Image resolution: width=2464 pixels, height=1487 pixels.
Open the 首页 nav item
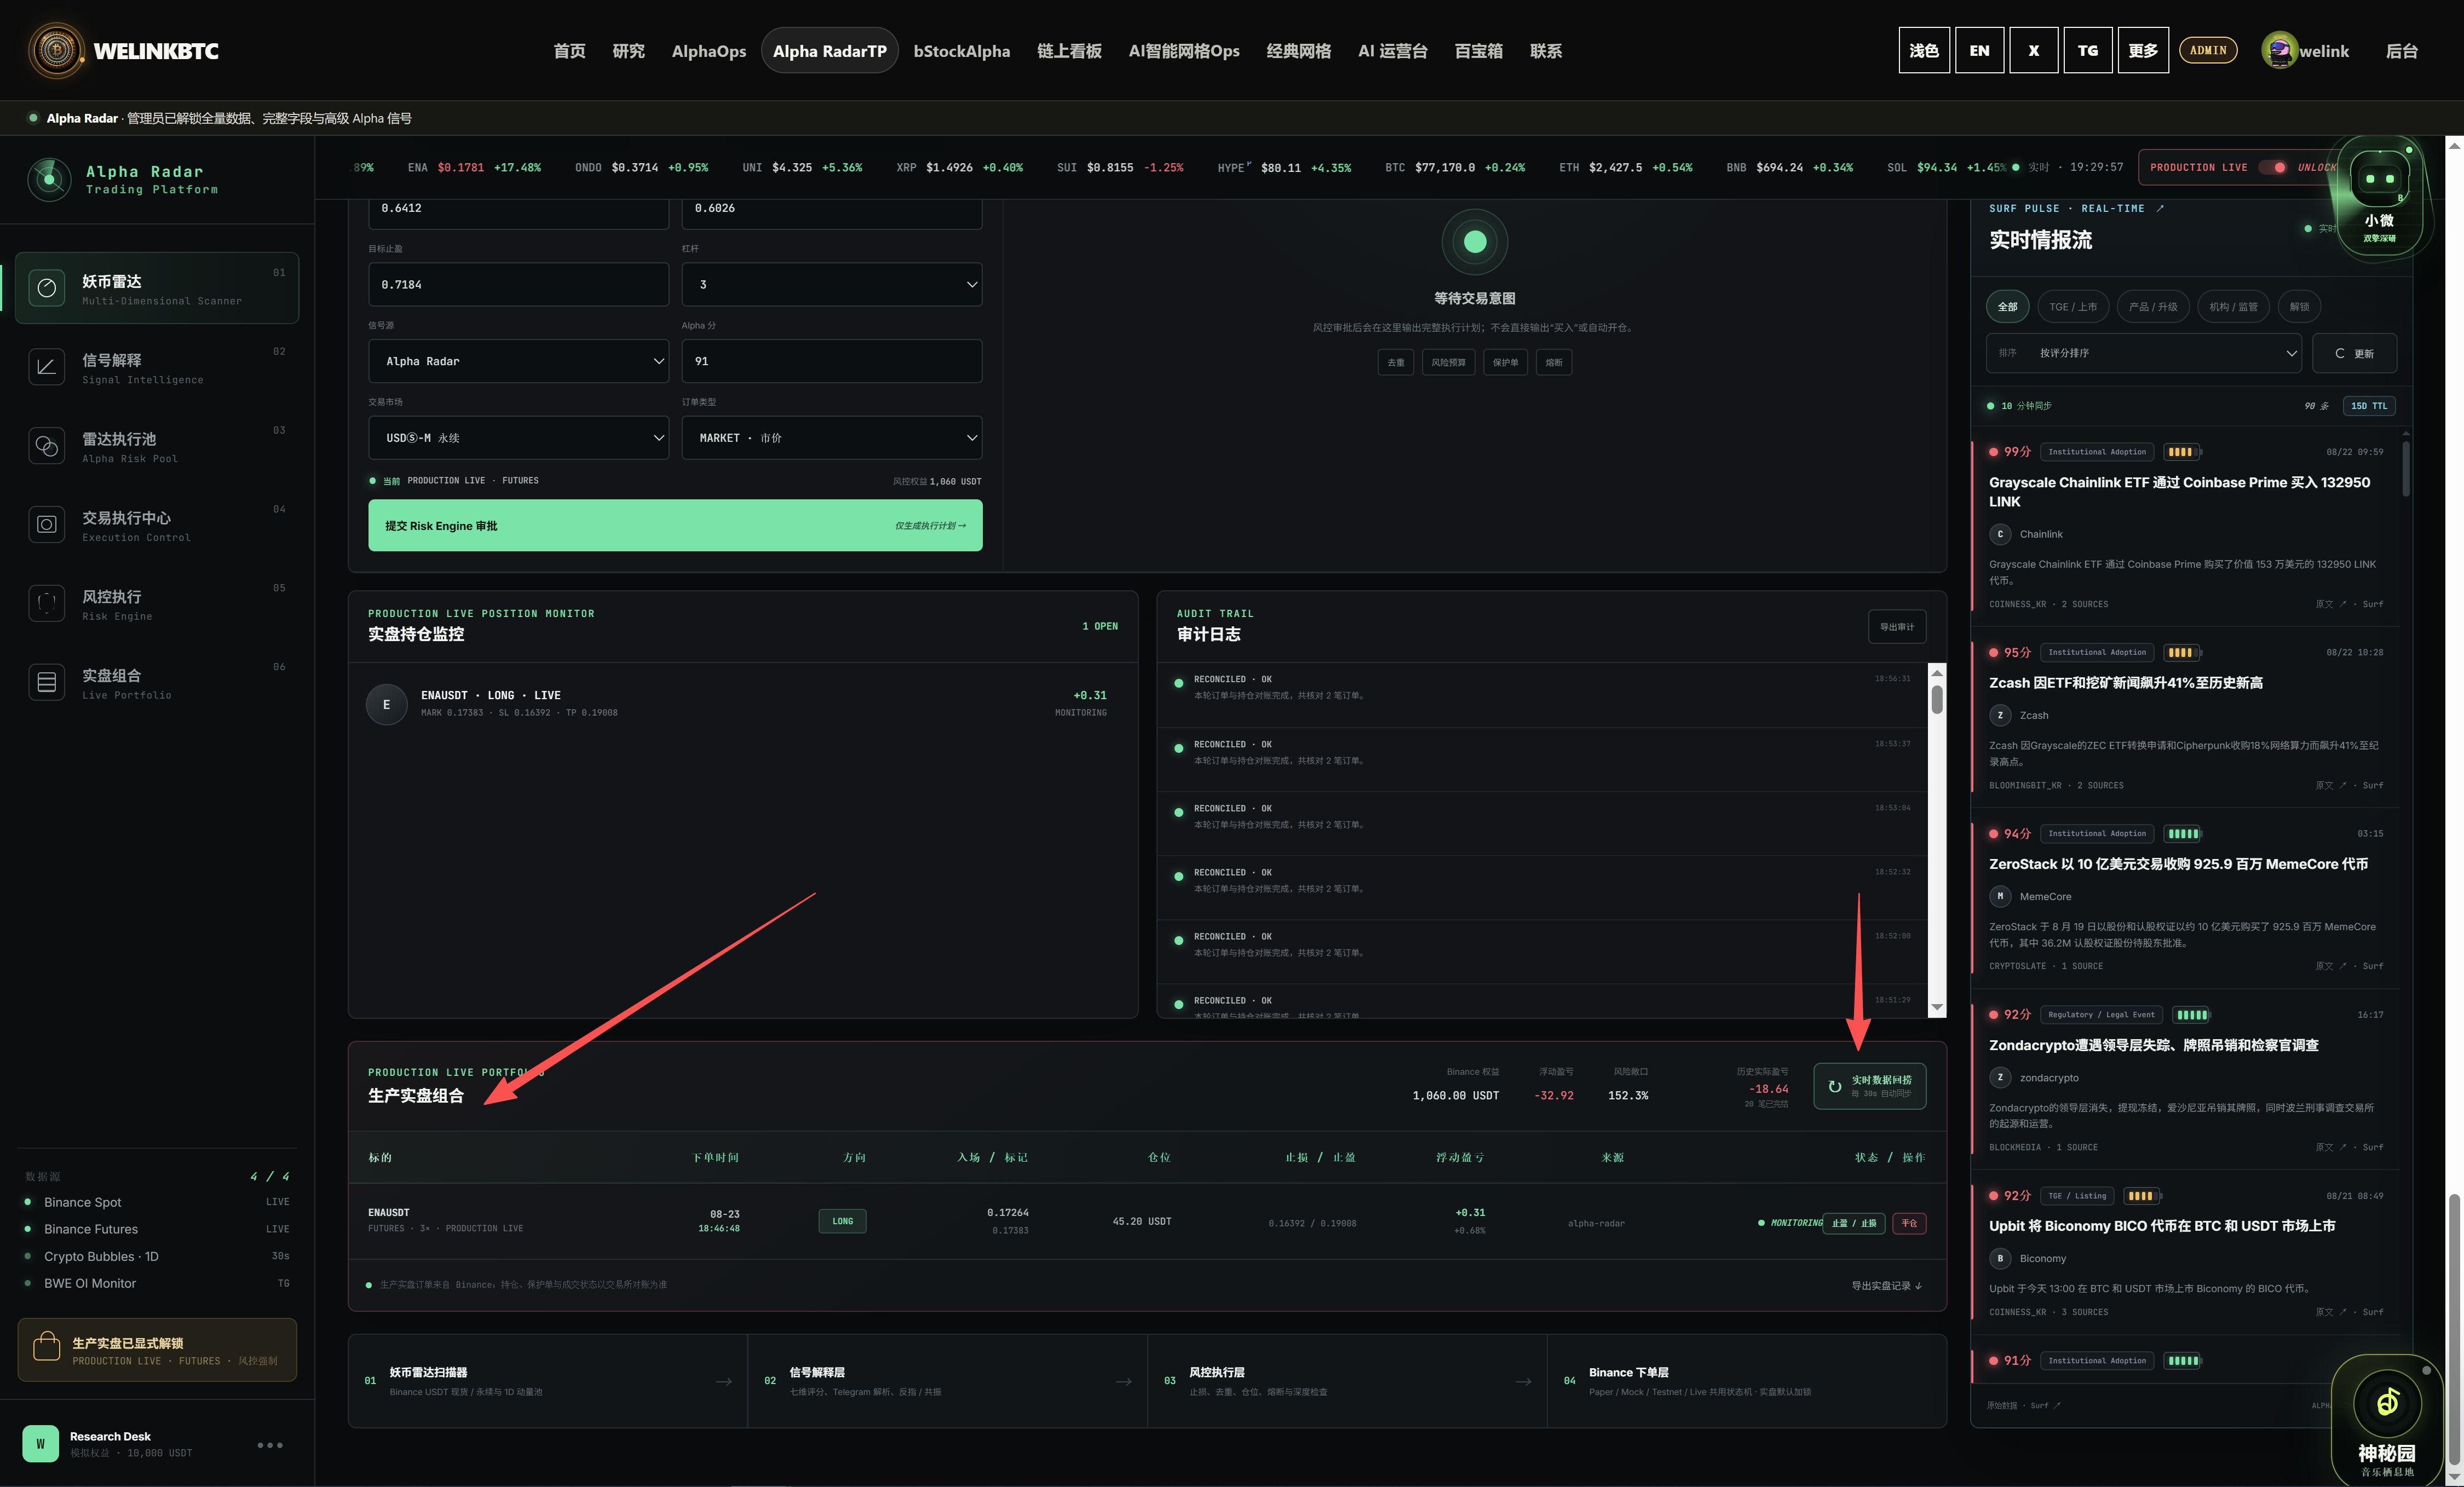tap(569, 51)
